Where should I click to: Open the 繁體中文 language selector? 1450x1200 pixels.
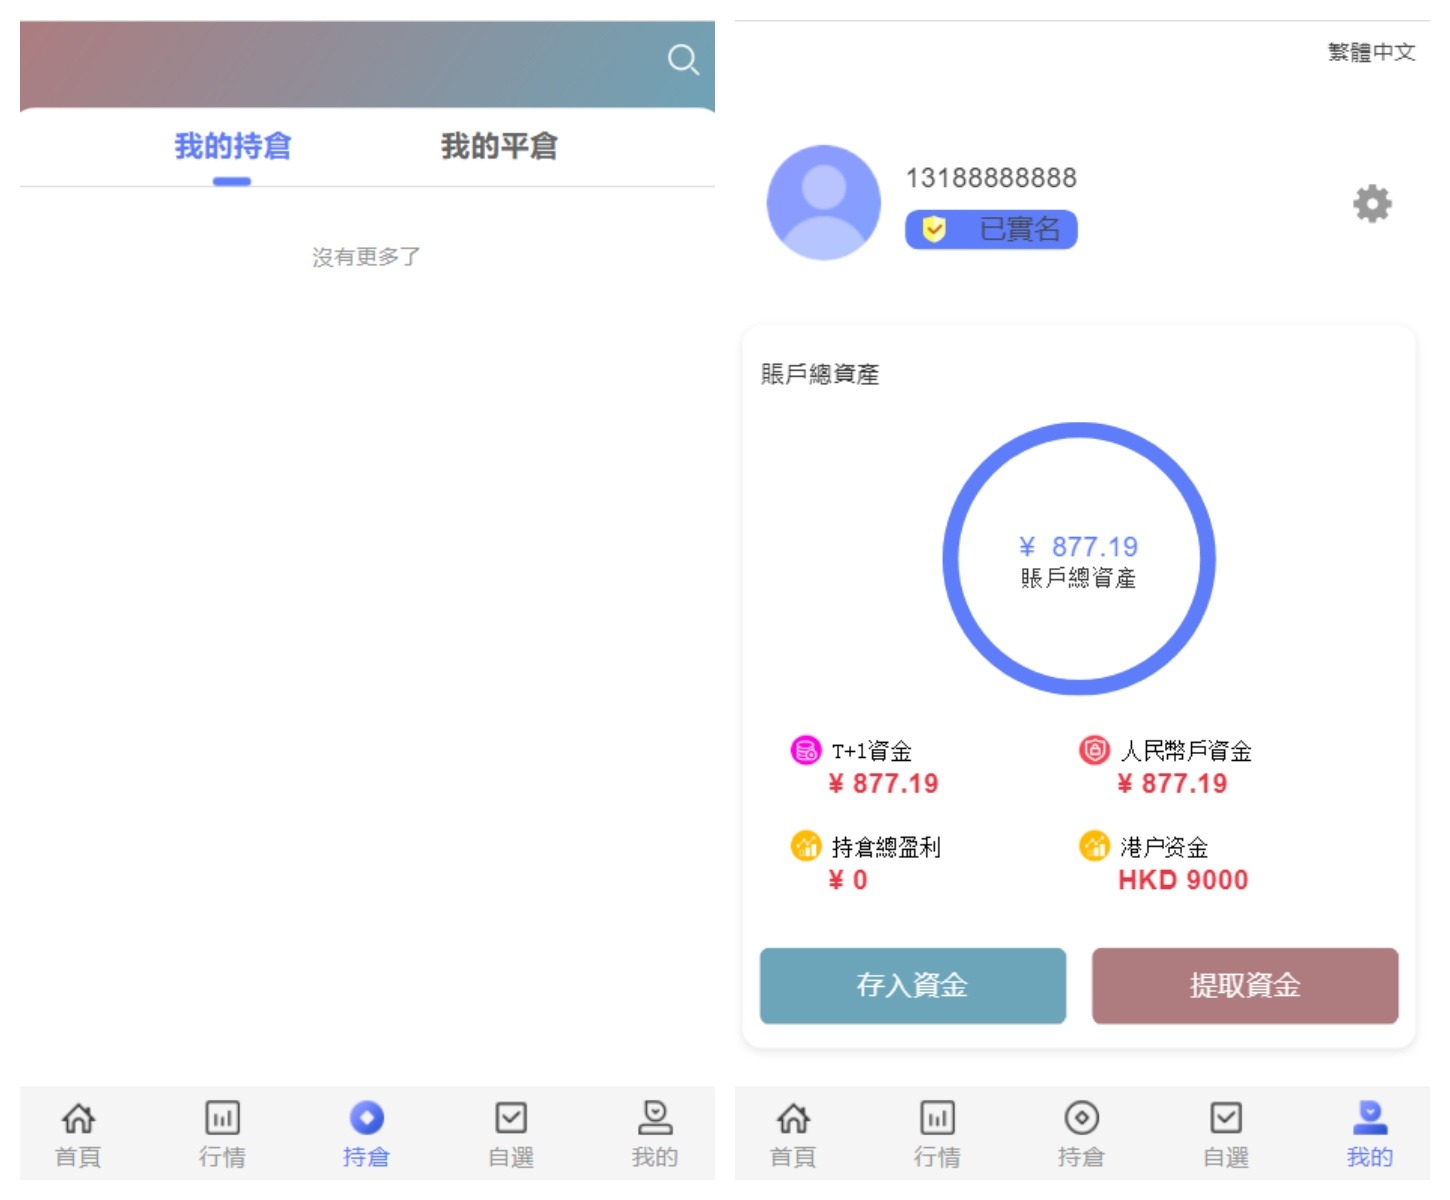[1371, 51]
